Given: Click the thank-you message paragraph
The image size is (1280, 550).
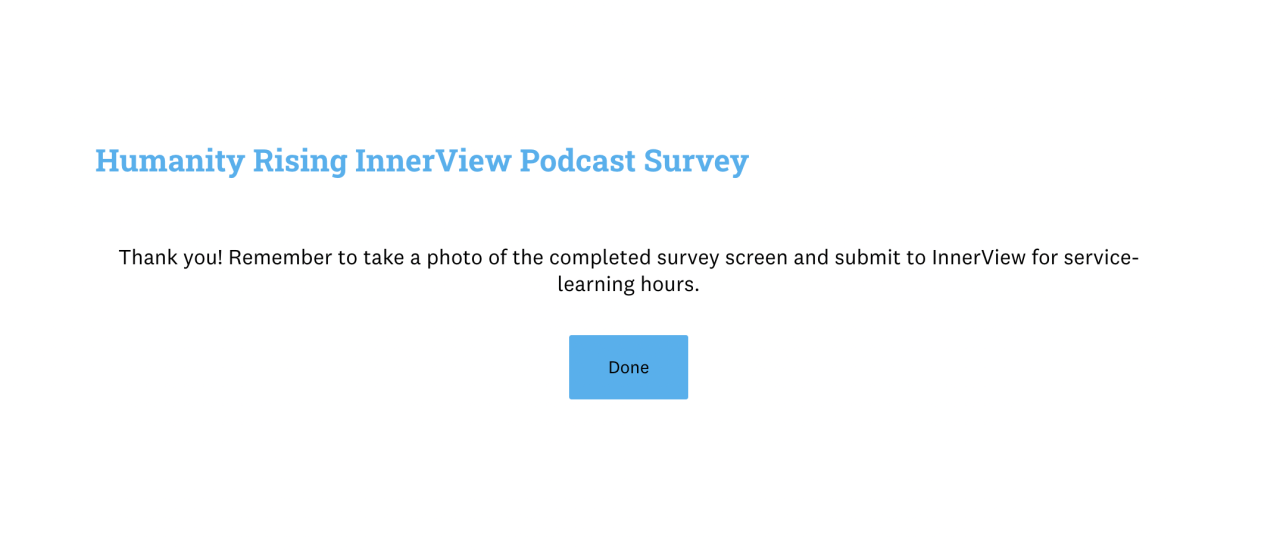Looking at the screenshot, I should 628,271.
